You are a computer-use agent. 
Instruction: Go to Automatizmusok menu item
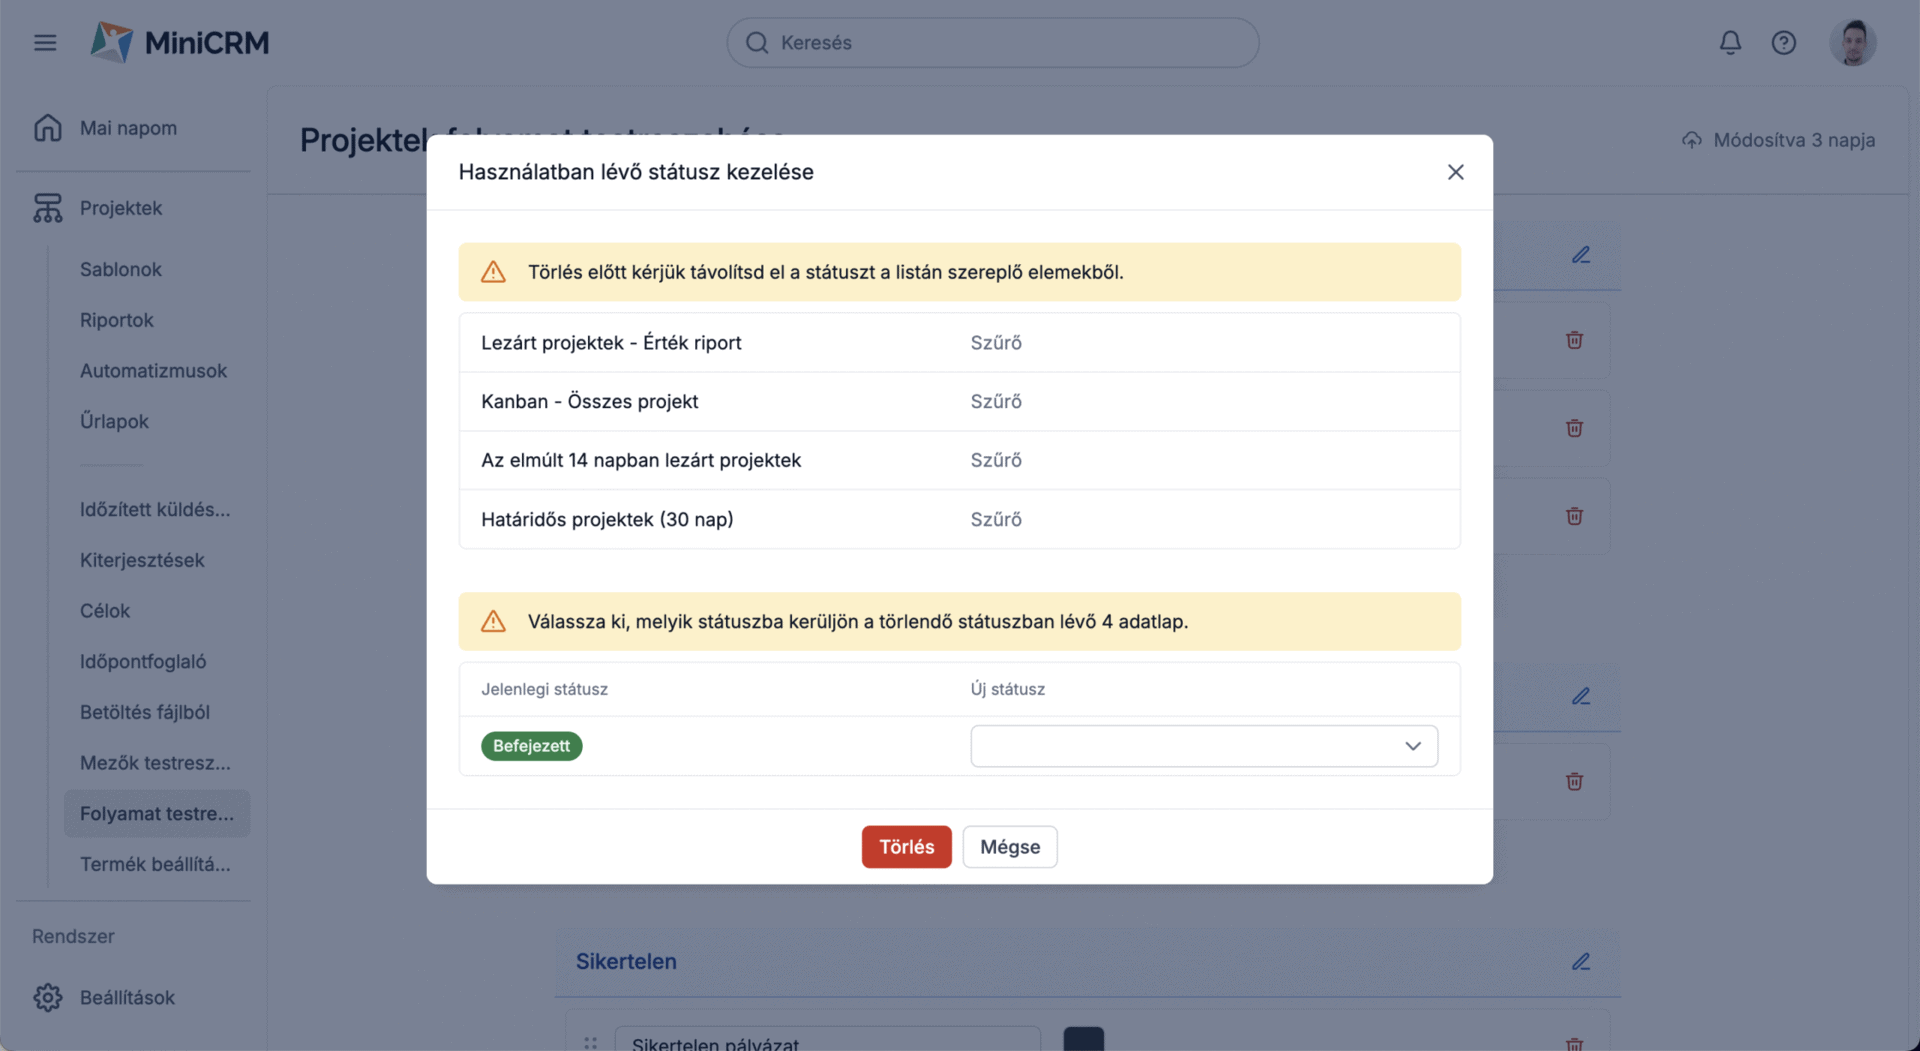point(153,370)
